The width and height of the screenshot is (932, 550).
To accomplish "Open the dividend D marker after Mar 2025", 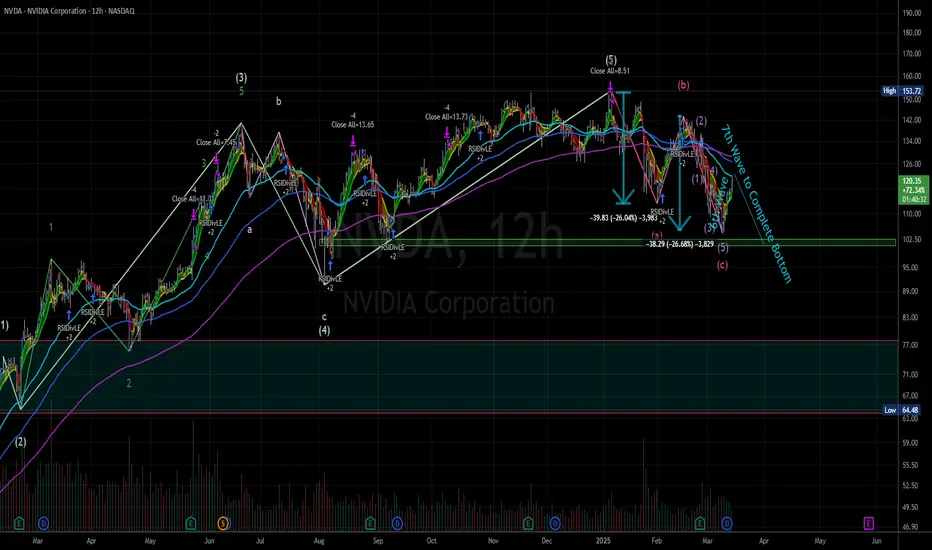I will point(726,523).
